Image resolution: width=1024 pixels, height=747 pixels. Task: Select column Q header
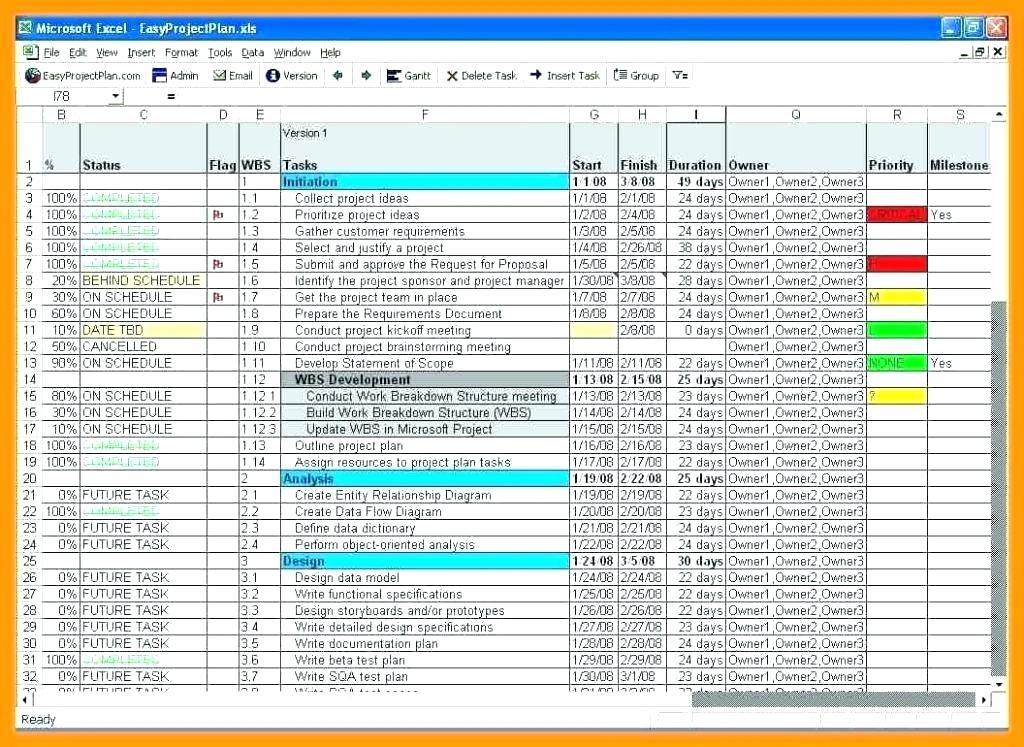(795, 115)
